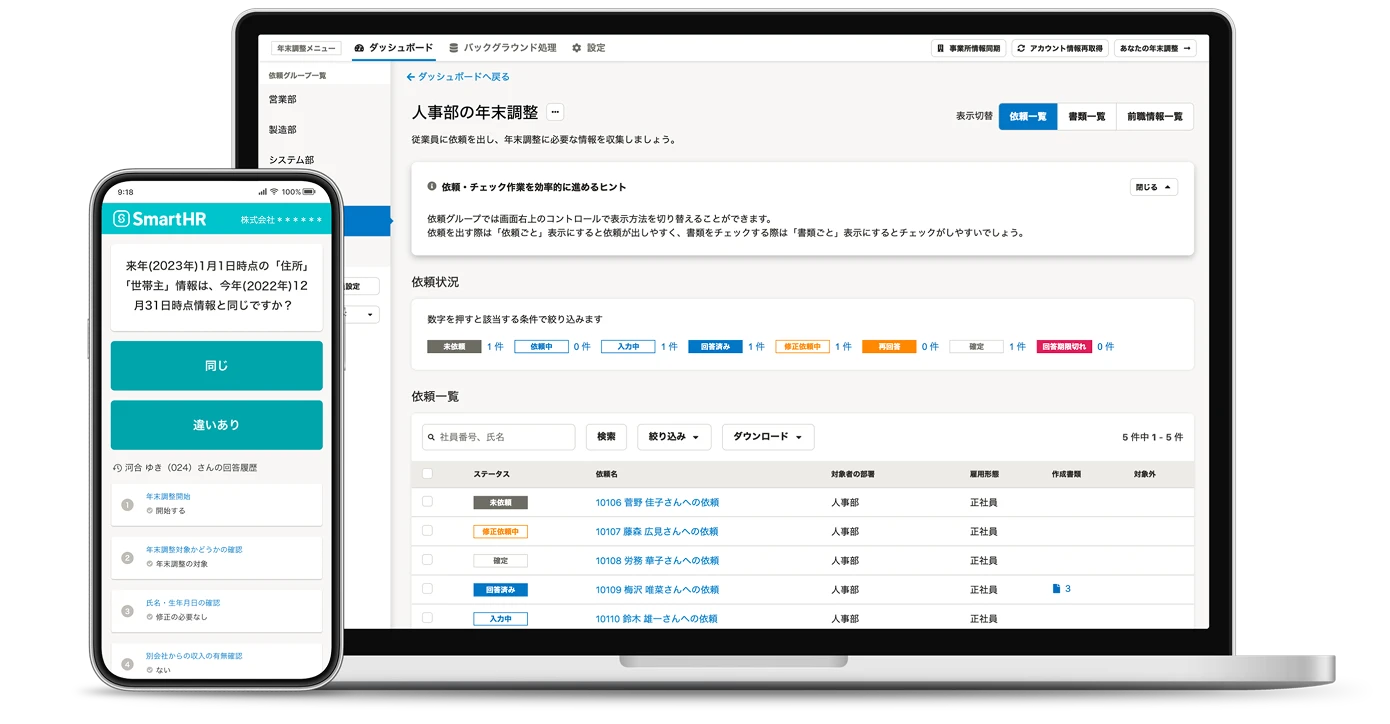
Task: Check the box for 10107 藤森 広見
Action: [x=427, y=531]
